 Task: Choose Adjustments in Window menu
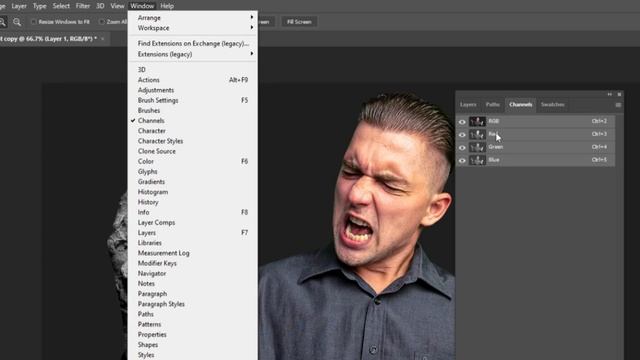pos(193,90)
